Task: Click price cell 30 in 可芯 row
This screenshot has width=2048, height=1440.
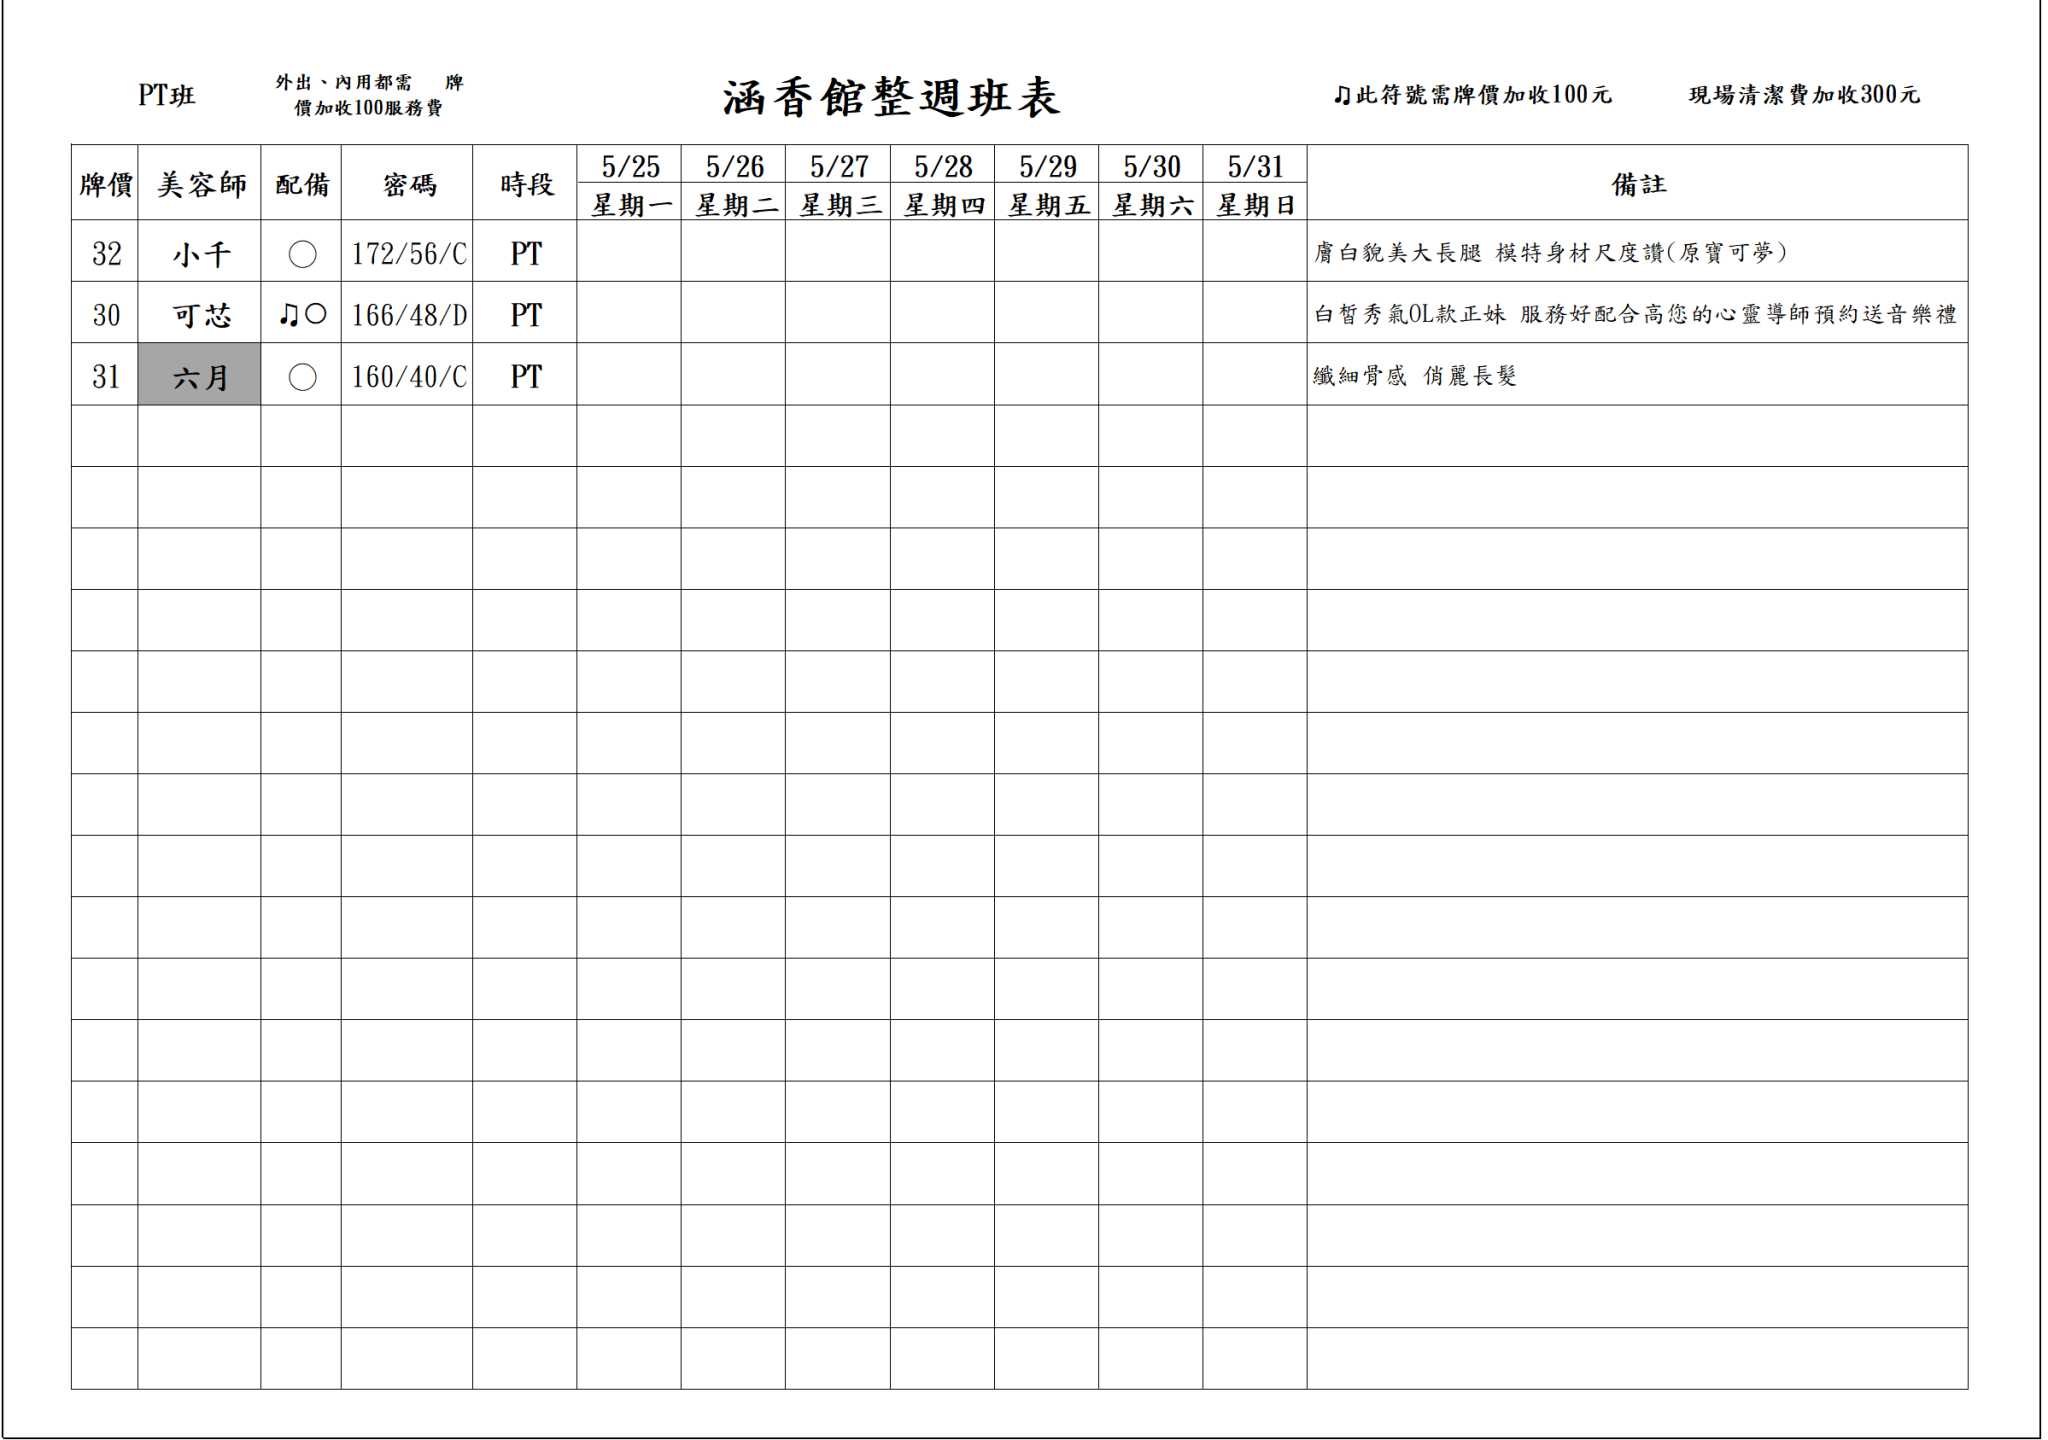Action: click(x=105, y=314)
